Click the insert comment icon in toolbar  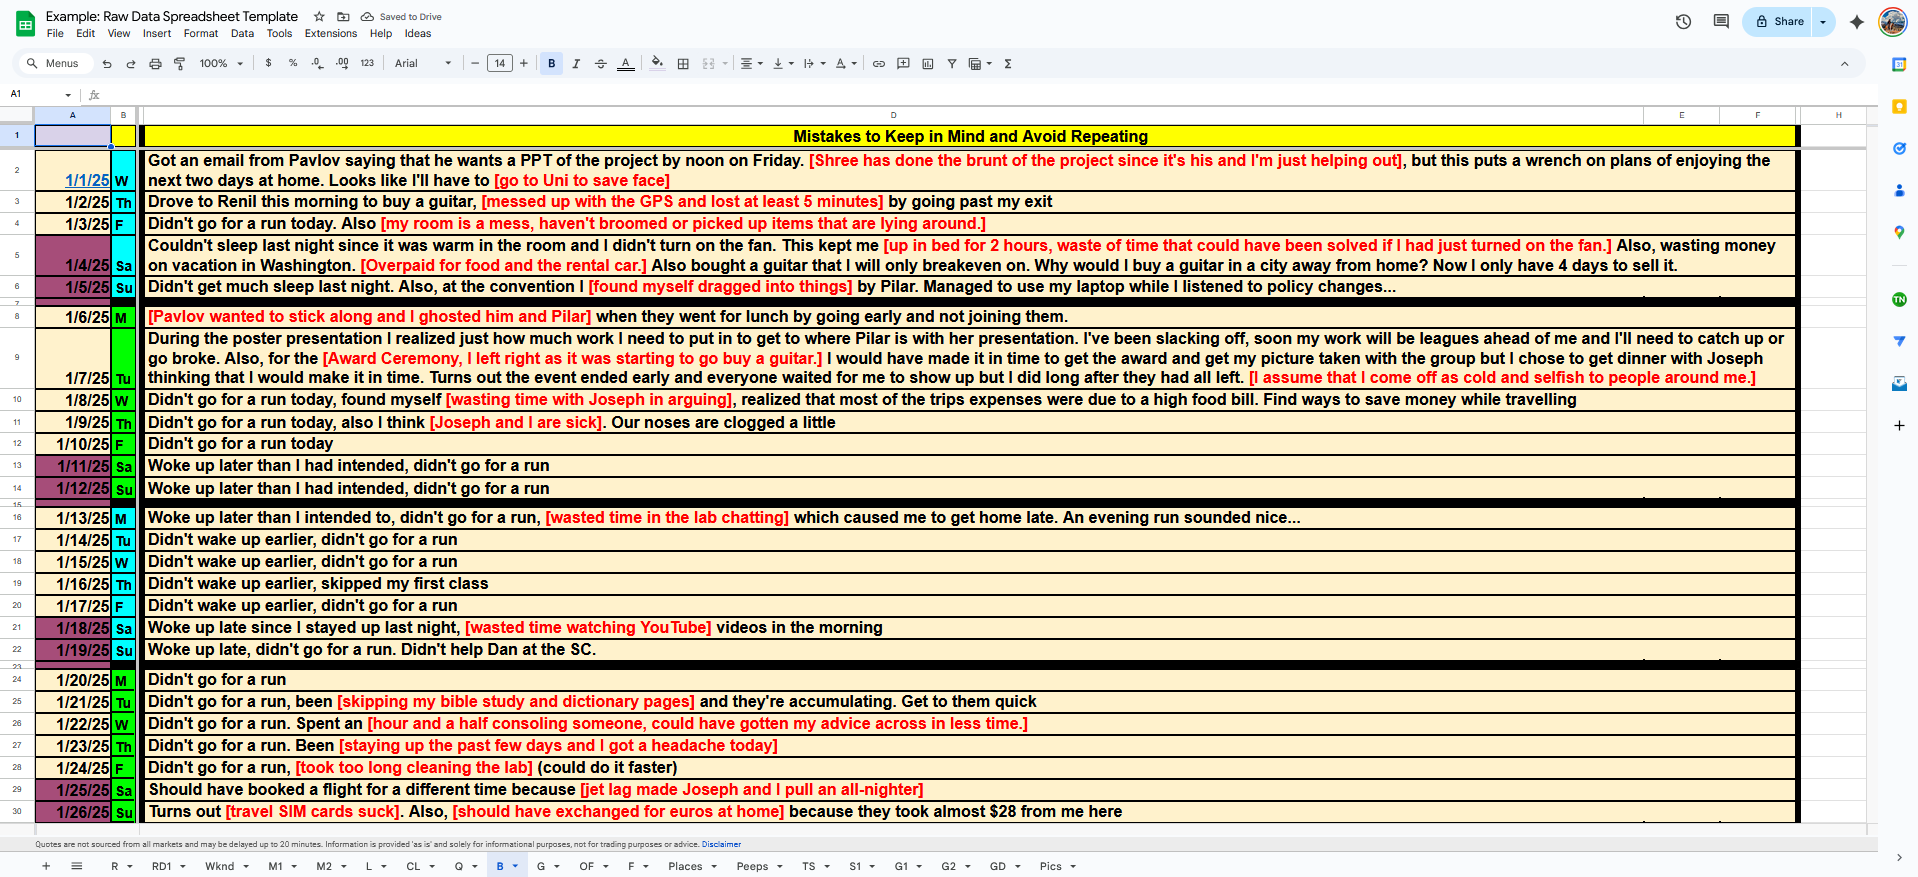(x=903, y=64)
